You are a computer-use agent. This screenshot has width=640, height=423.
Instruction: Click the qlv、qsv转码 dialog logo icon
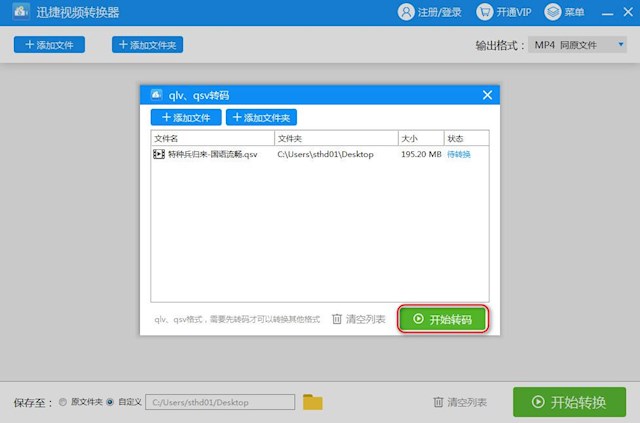(x=157, y=95)
